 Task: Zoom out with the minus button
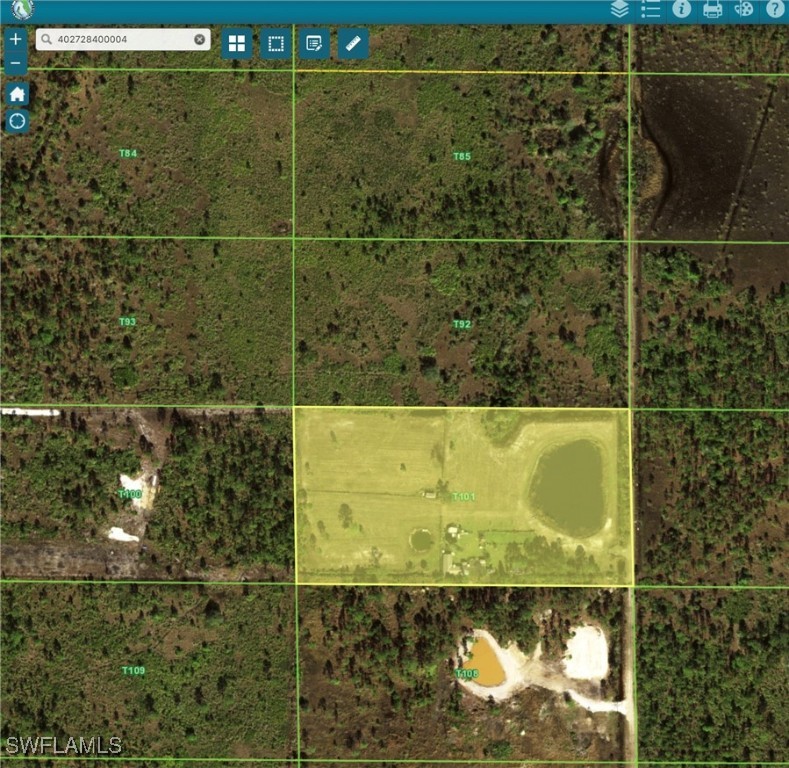16,63
